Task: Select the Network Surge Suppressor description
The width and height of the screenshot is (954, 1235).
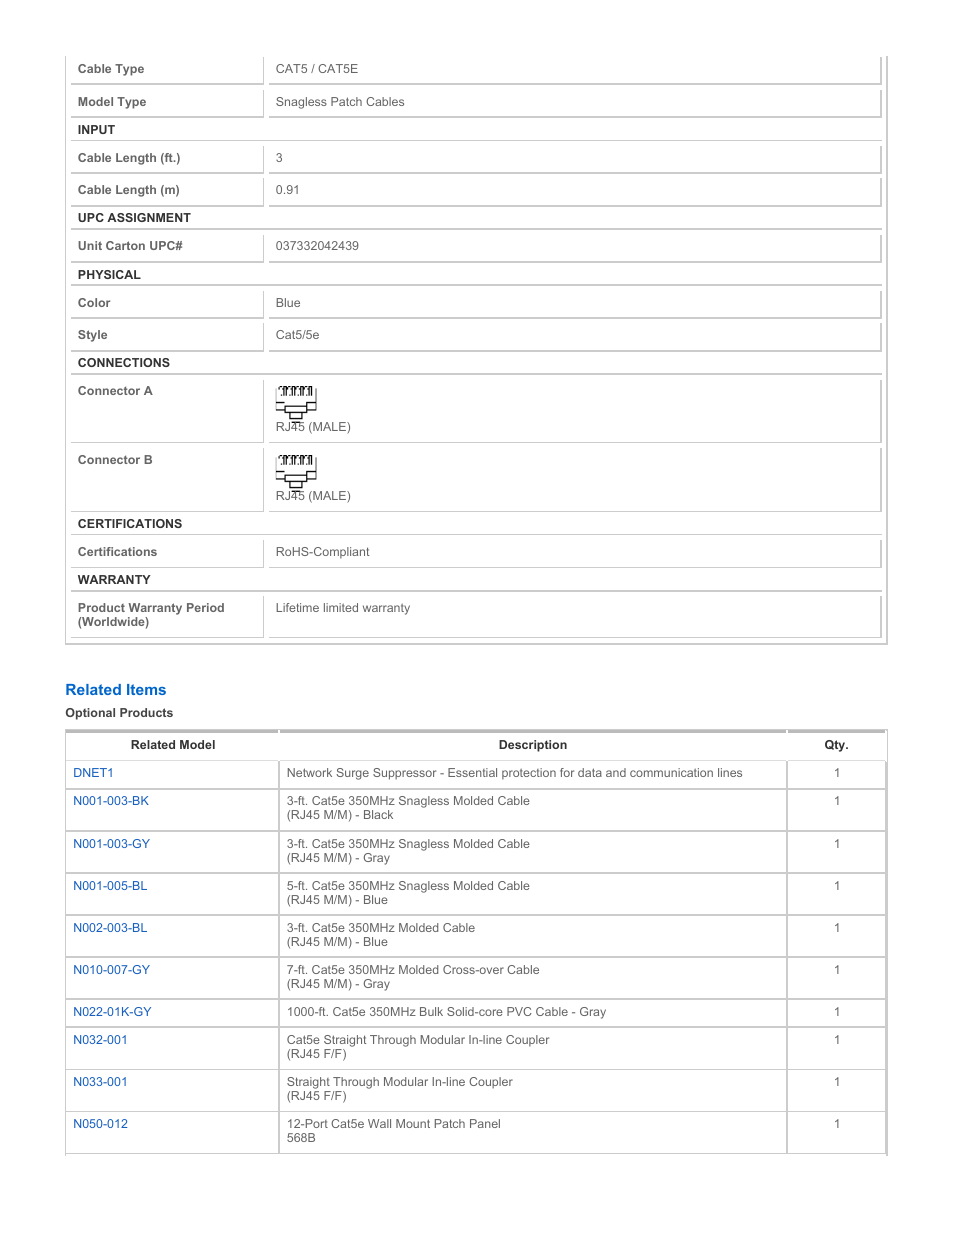Action: click(x=514, y=773)
